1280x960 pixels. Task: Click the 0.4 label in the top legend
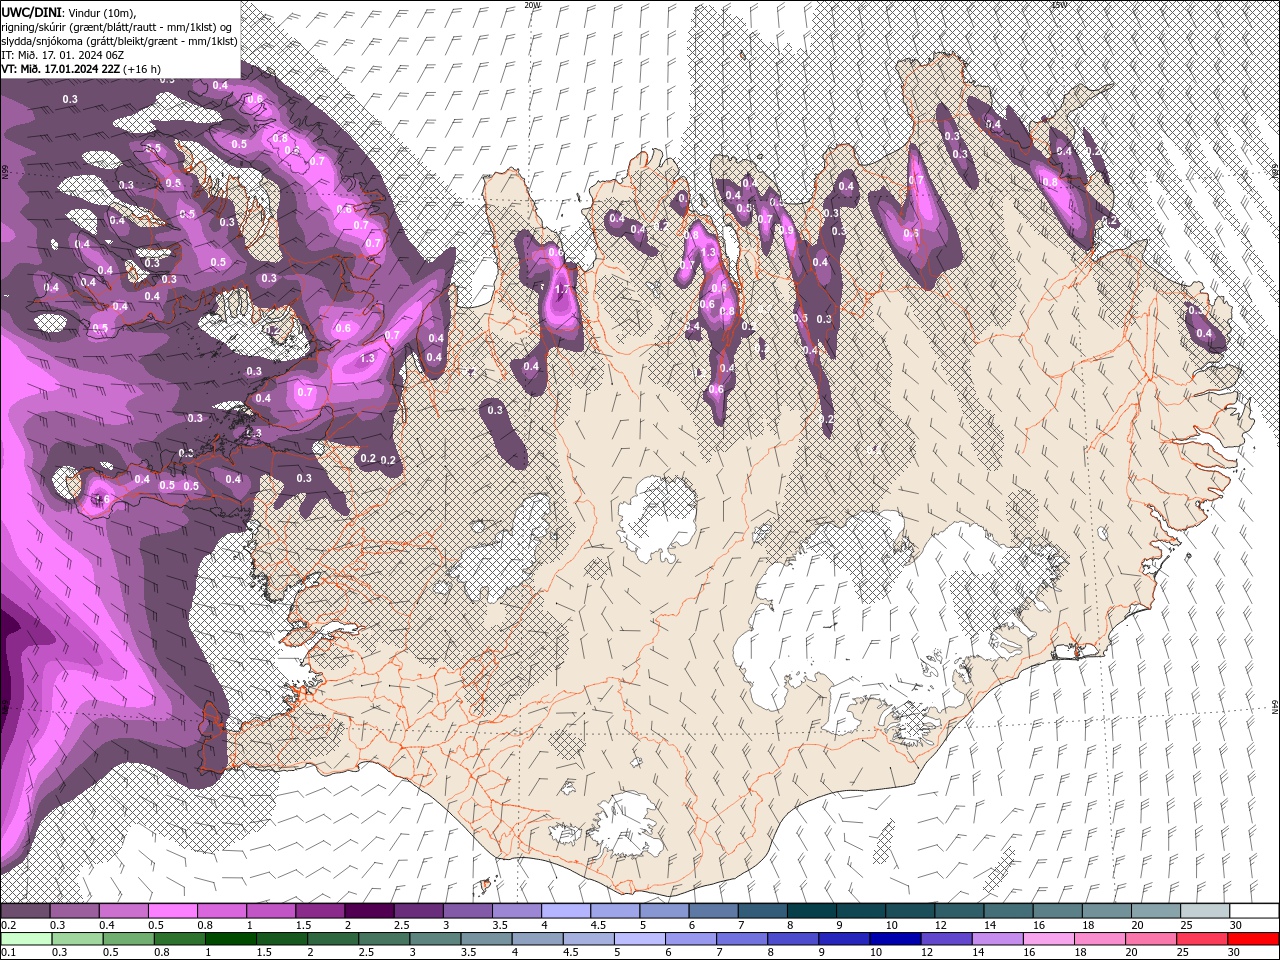106,925
